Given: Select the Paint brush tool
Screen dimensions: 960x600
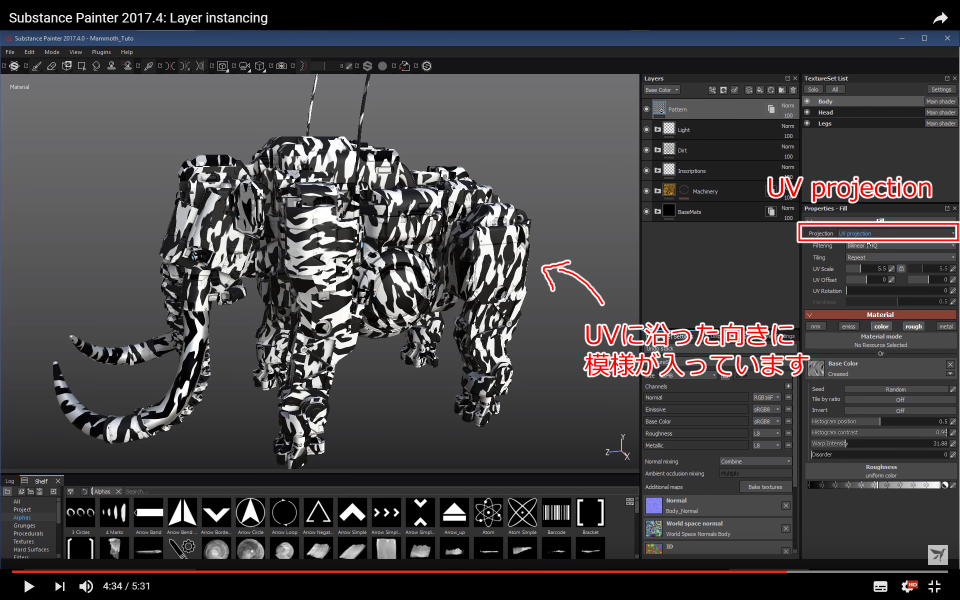Looking at the screenshot, I should 37,66.
